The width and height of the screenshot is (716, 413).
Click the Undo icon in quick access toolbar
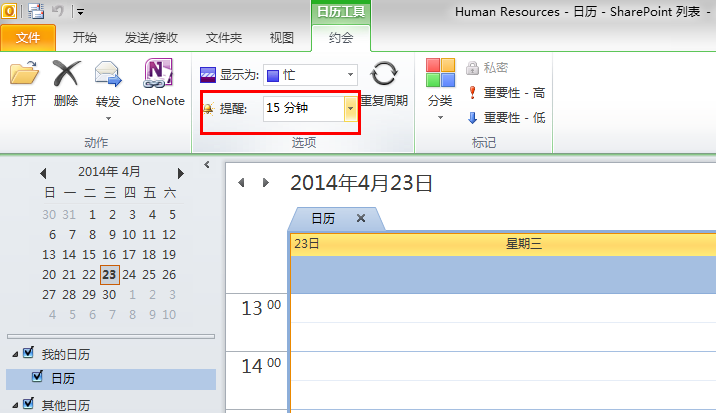click(x=58, y=11)
